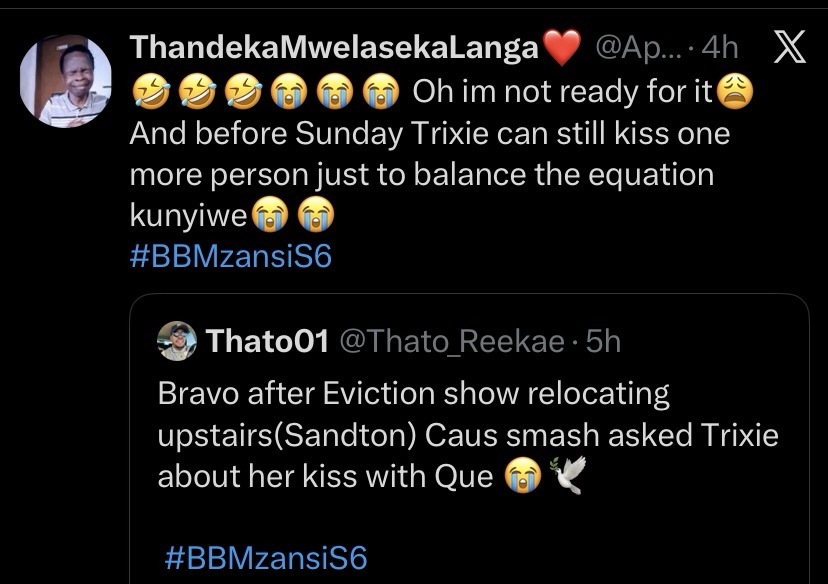This screenshot has width=828, height=584.
Task: Click the 5h timestamp on the quoted tweet
Action: pyautogui.click(x=603, y=341)
